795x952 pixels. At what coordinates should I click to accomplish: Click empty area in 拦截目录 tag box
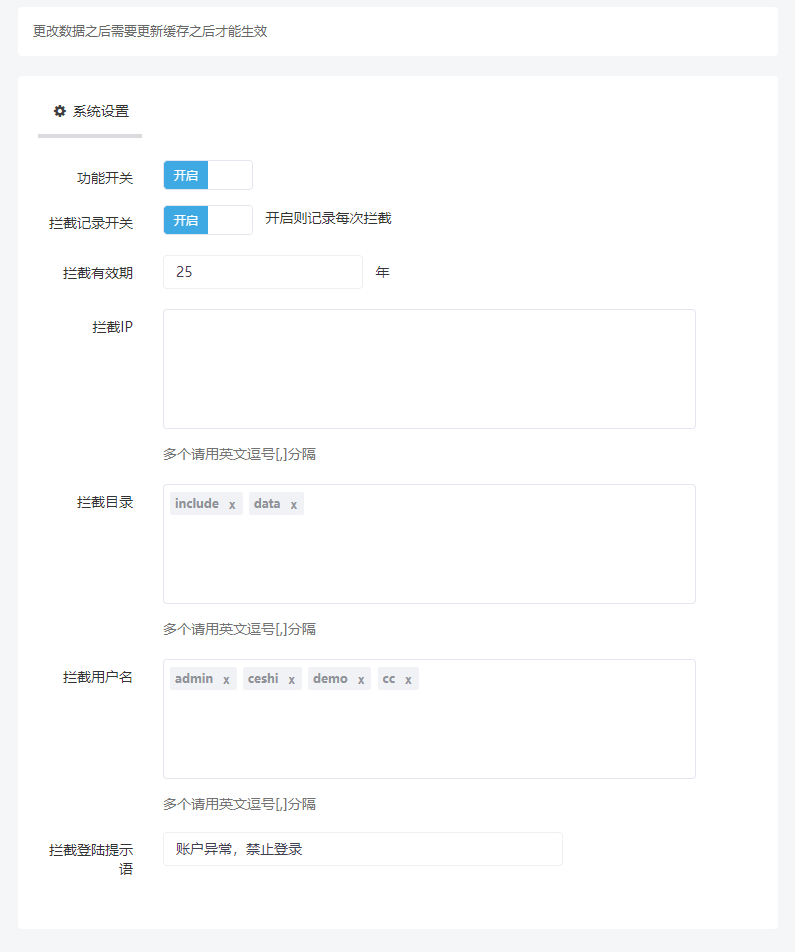[x=429, y=560]
